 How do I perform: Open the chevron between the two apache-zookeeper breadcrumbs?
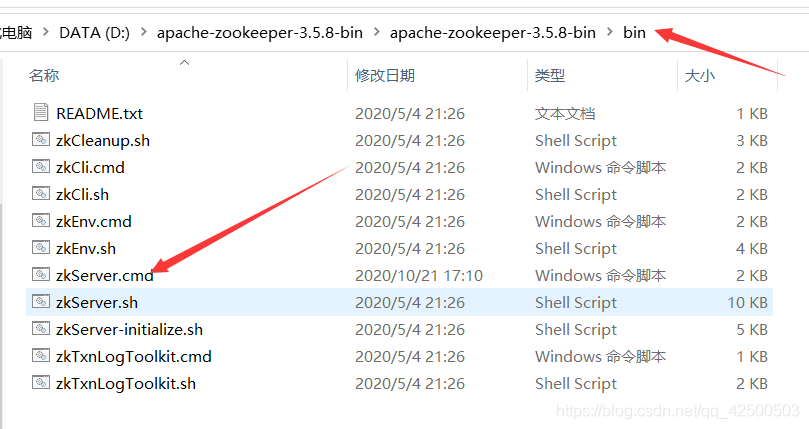tap(377, 33)
